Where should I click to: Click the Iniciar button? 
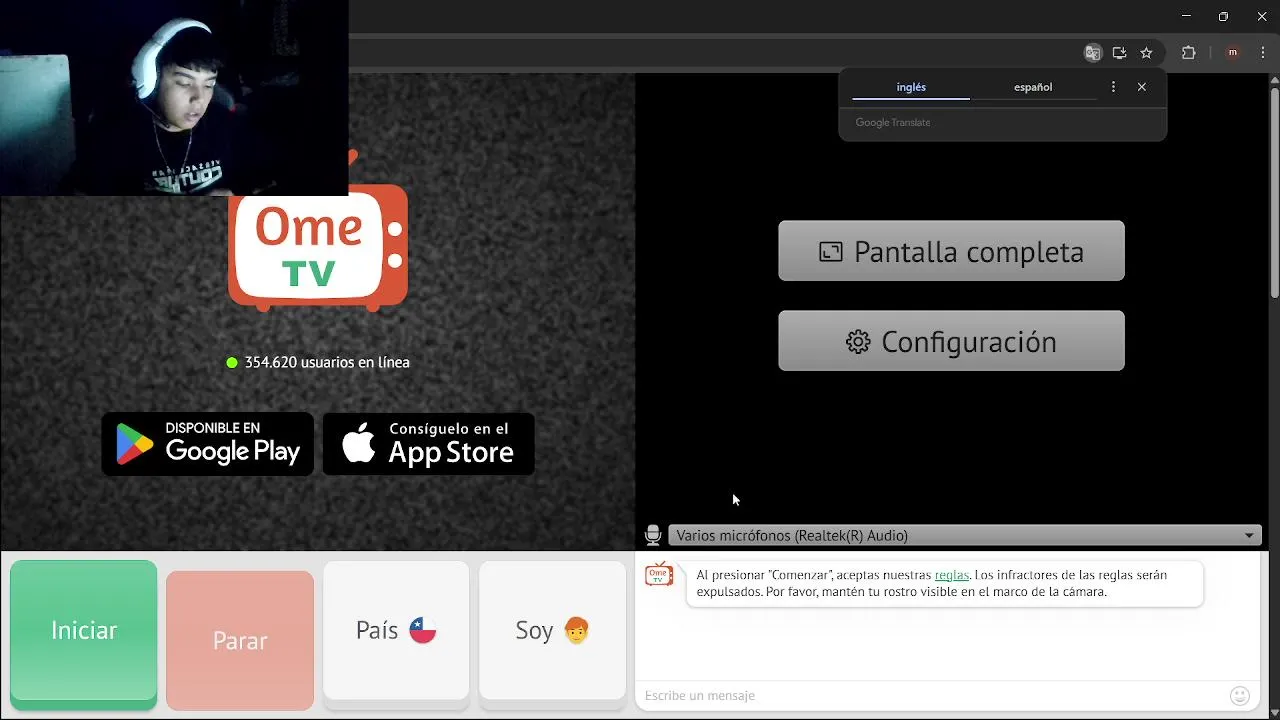84,631
